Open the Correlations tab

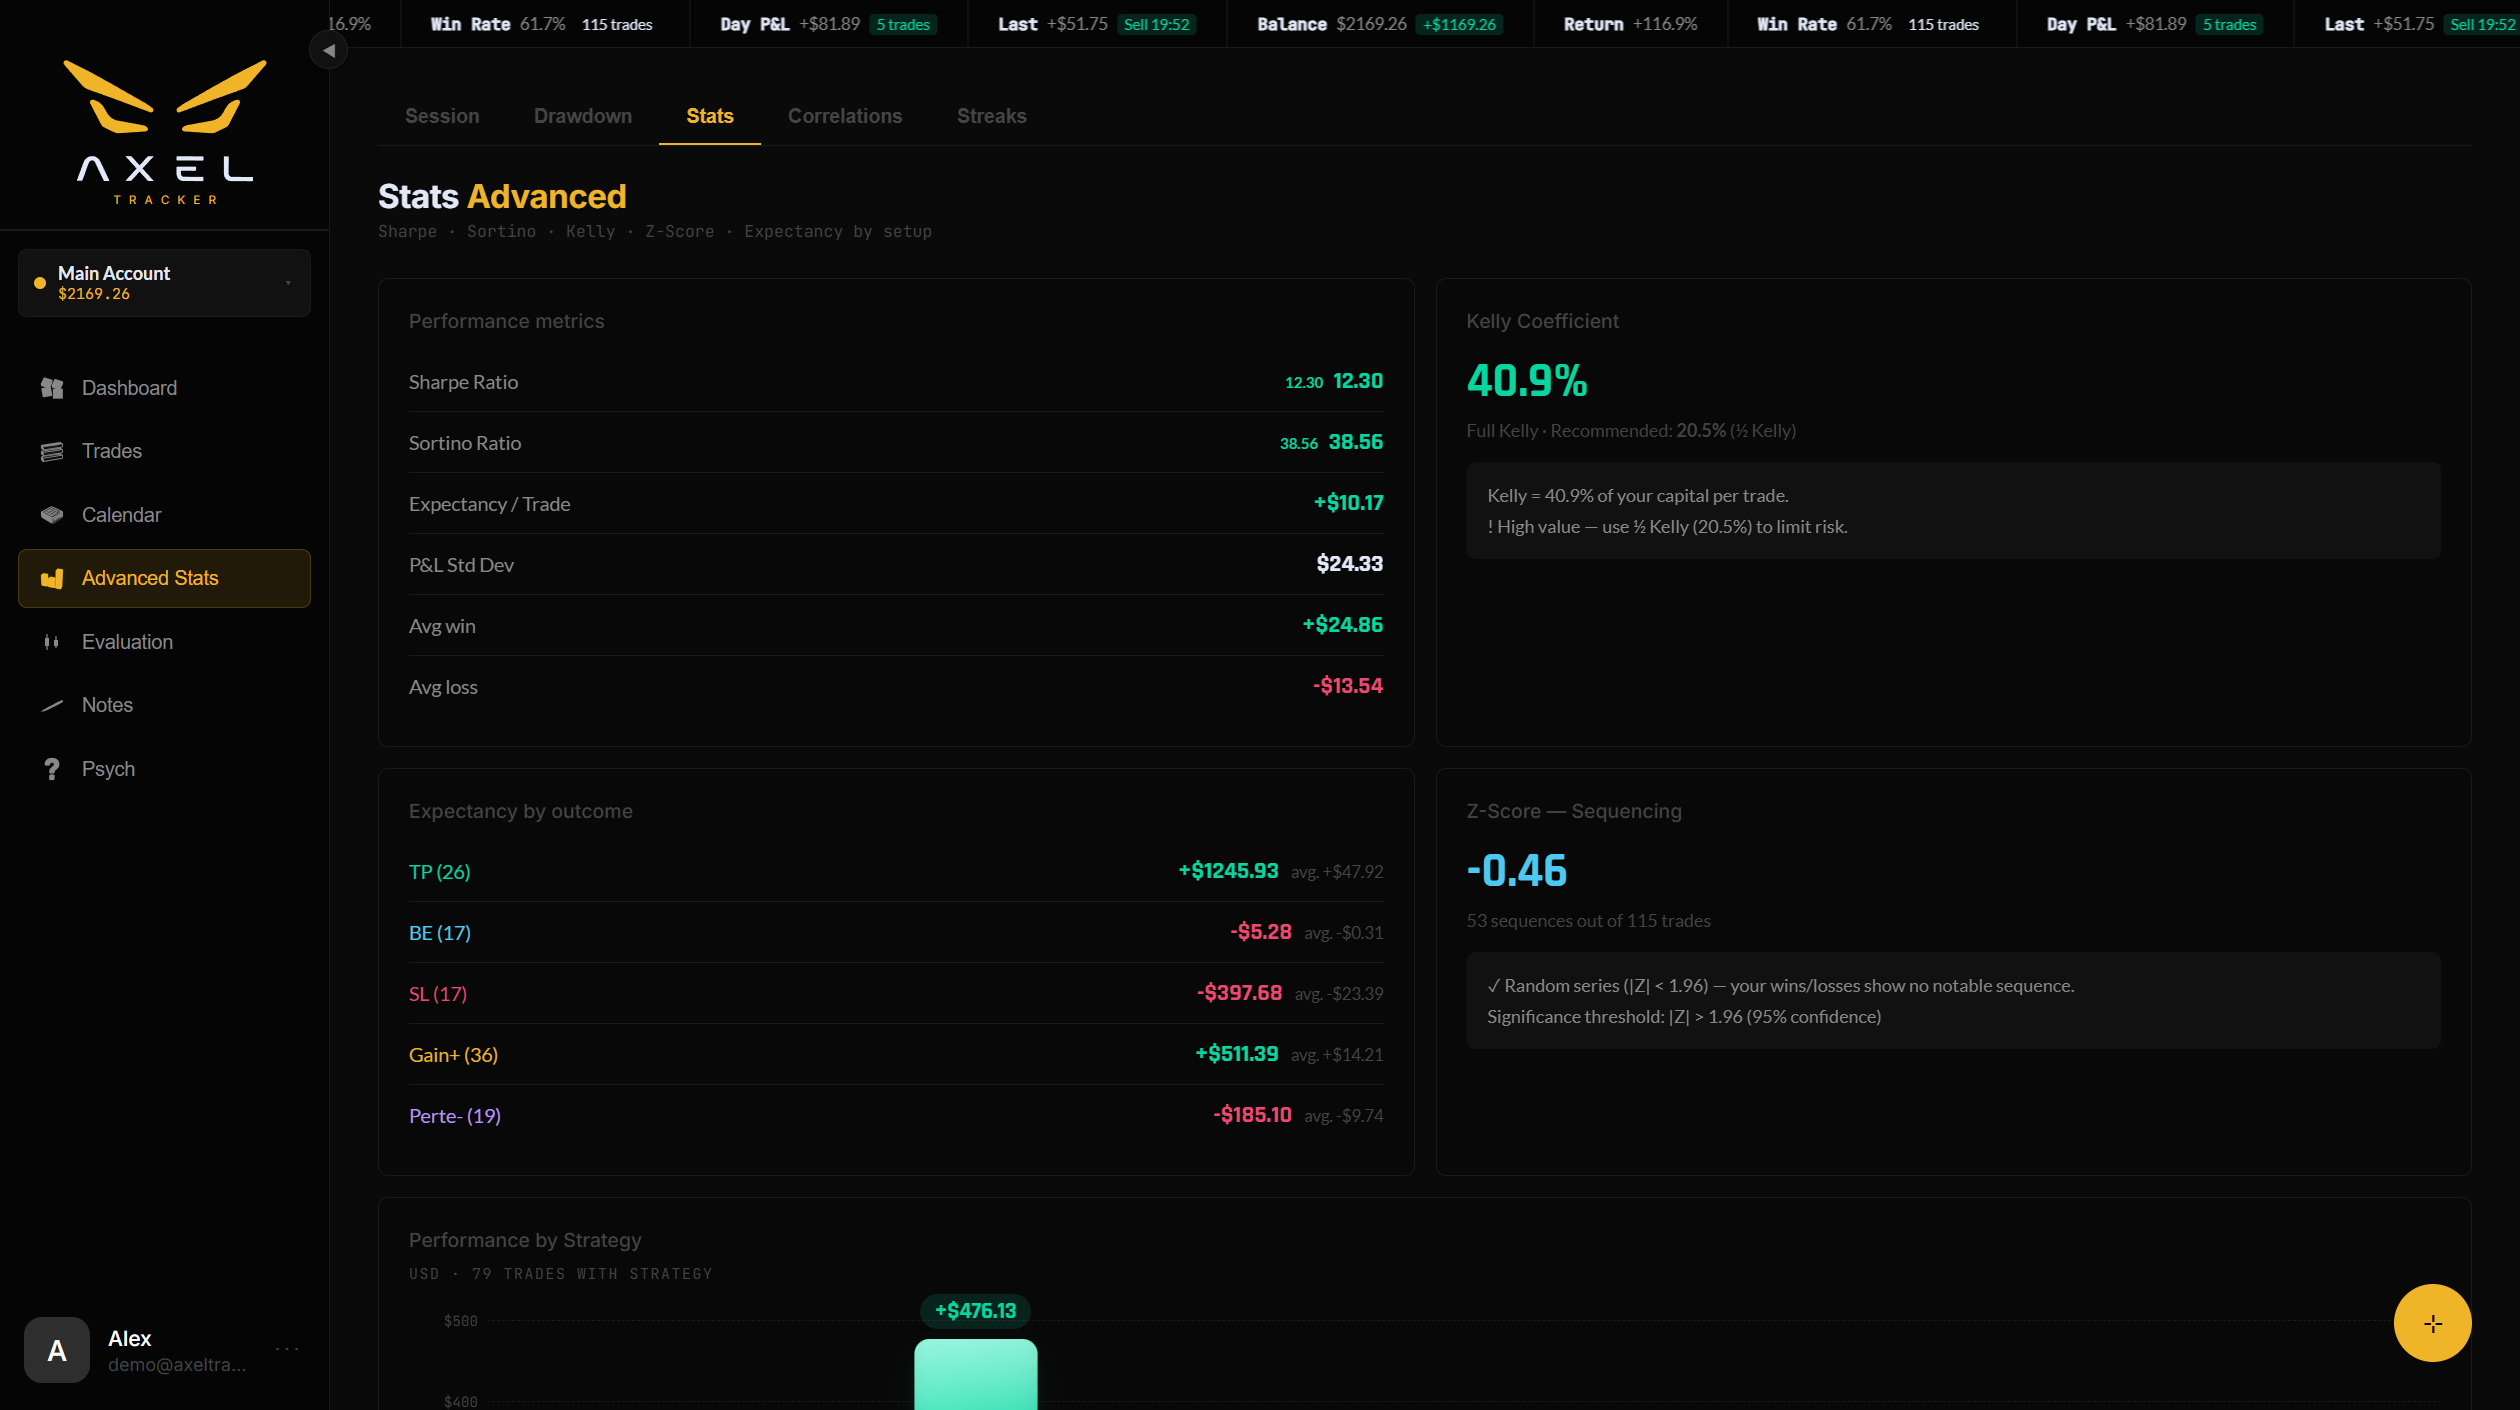(845, 116)
